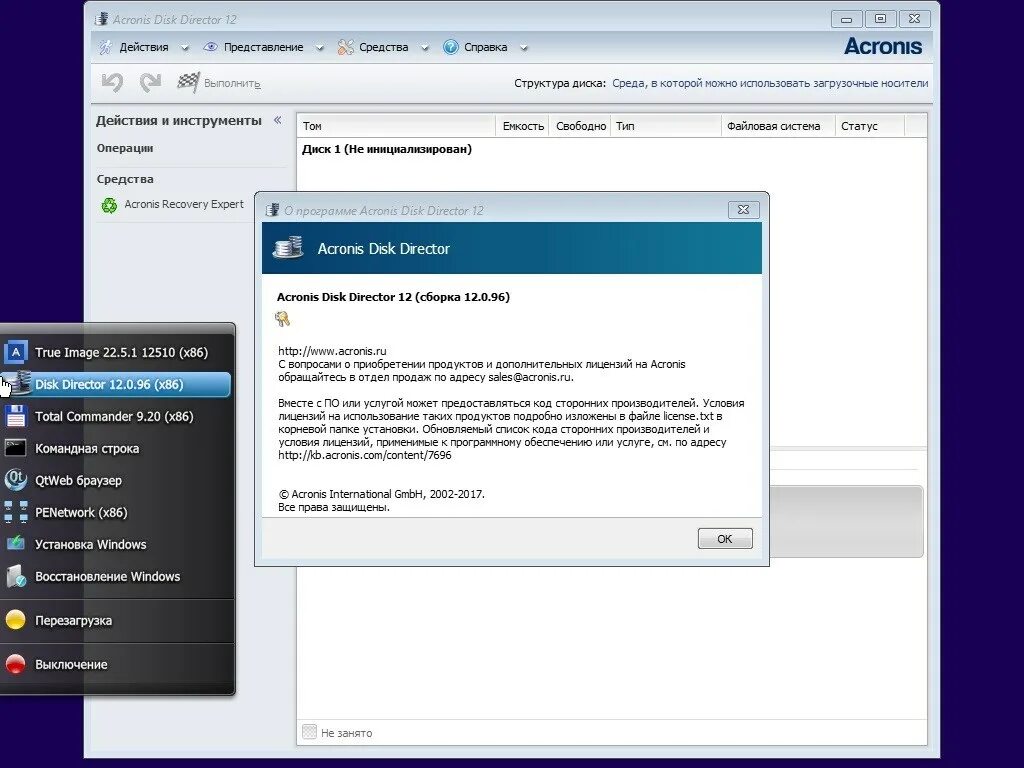Image resolution: width=1024 pixels, height=768 pixels.
Task: Click the disk stack icon in dialog banner
Action: (x=288, y=248)
